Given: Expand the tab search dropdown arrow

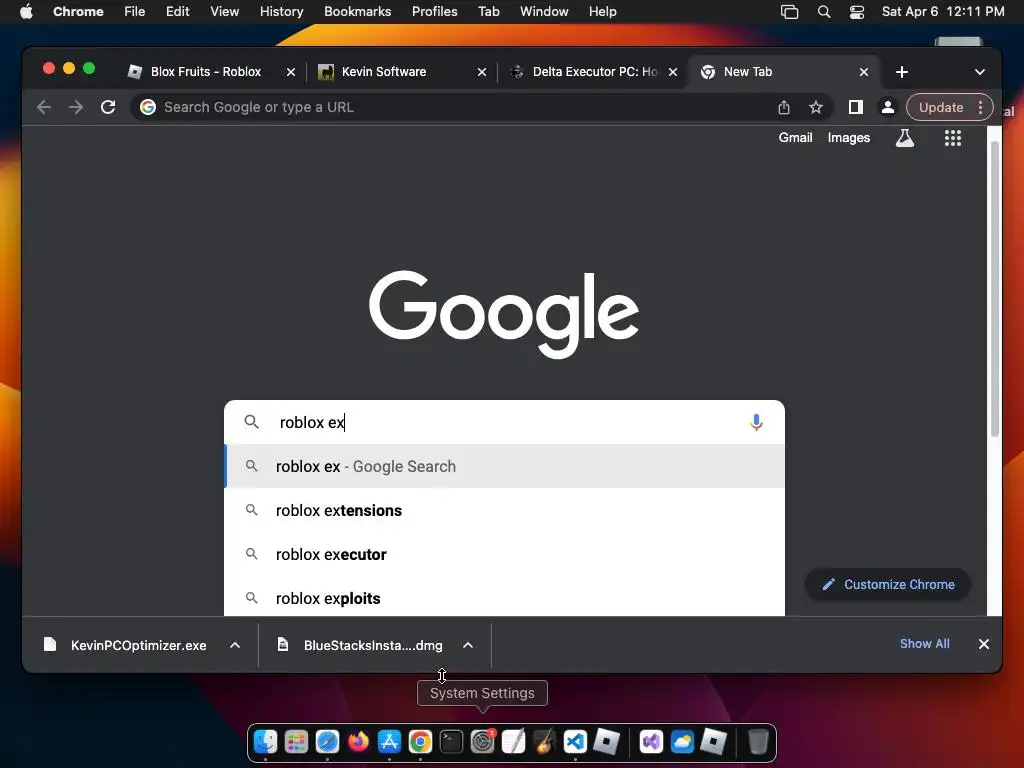Looking at the screenshot, I should pos(980,72).
